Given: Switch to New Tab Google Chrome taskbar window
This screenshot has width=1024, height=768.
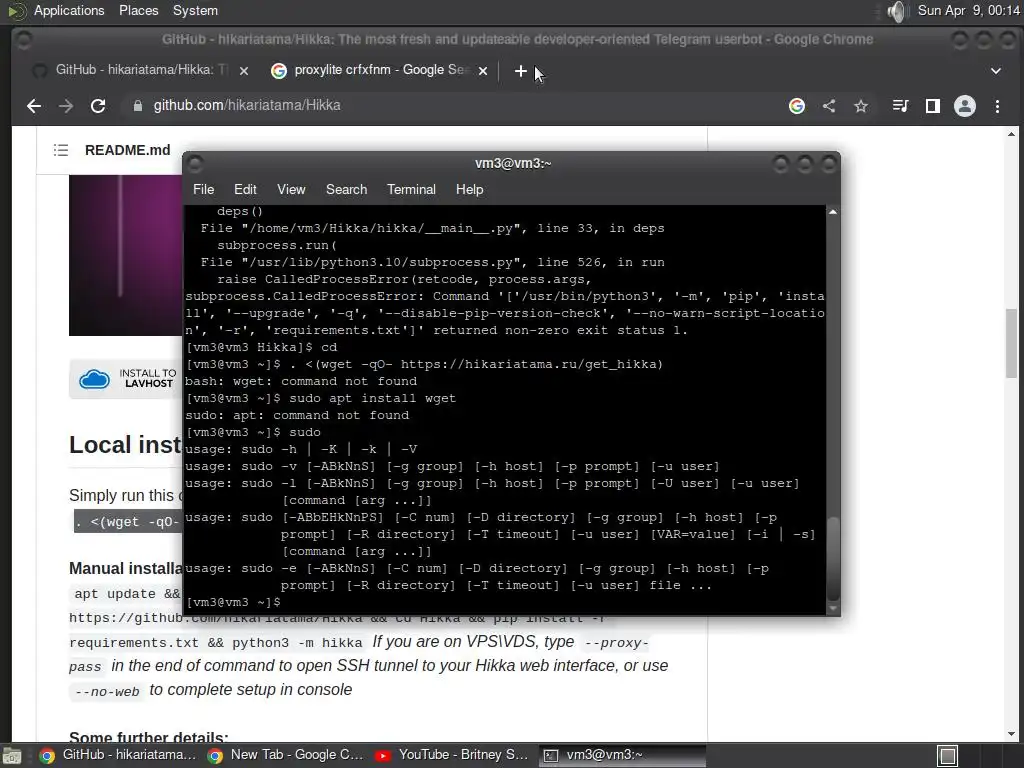Looking at the screenshot, I should point(286,756).
